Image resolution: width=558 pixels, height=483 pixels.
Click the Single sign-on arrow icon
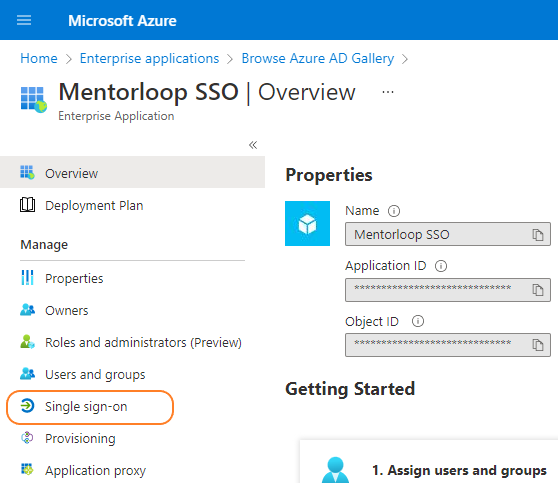point(27,406)
